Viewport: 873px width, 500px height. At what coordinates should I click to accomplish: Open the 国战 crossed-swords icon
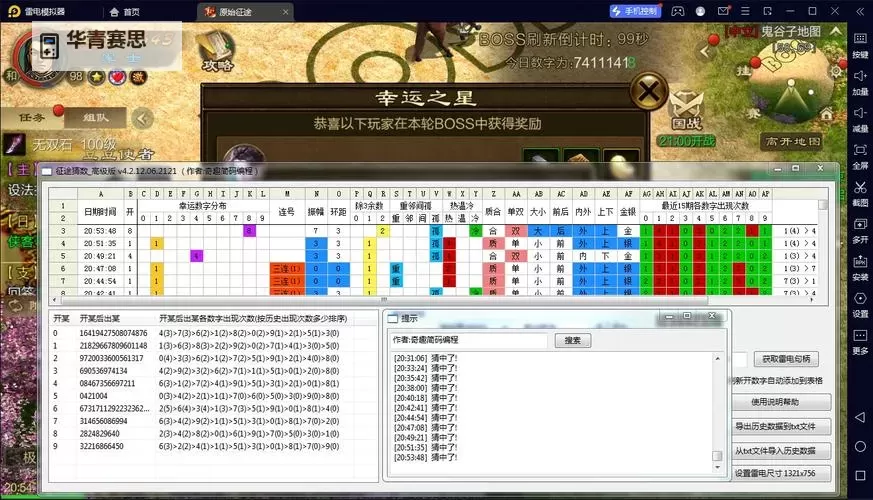[x=686, y=110]
